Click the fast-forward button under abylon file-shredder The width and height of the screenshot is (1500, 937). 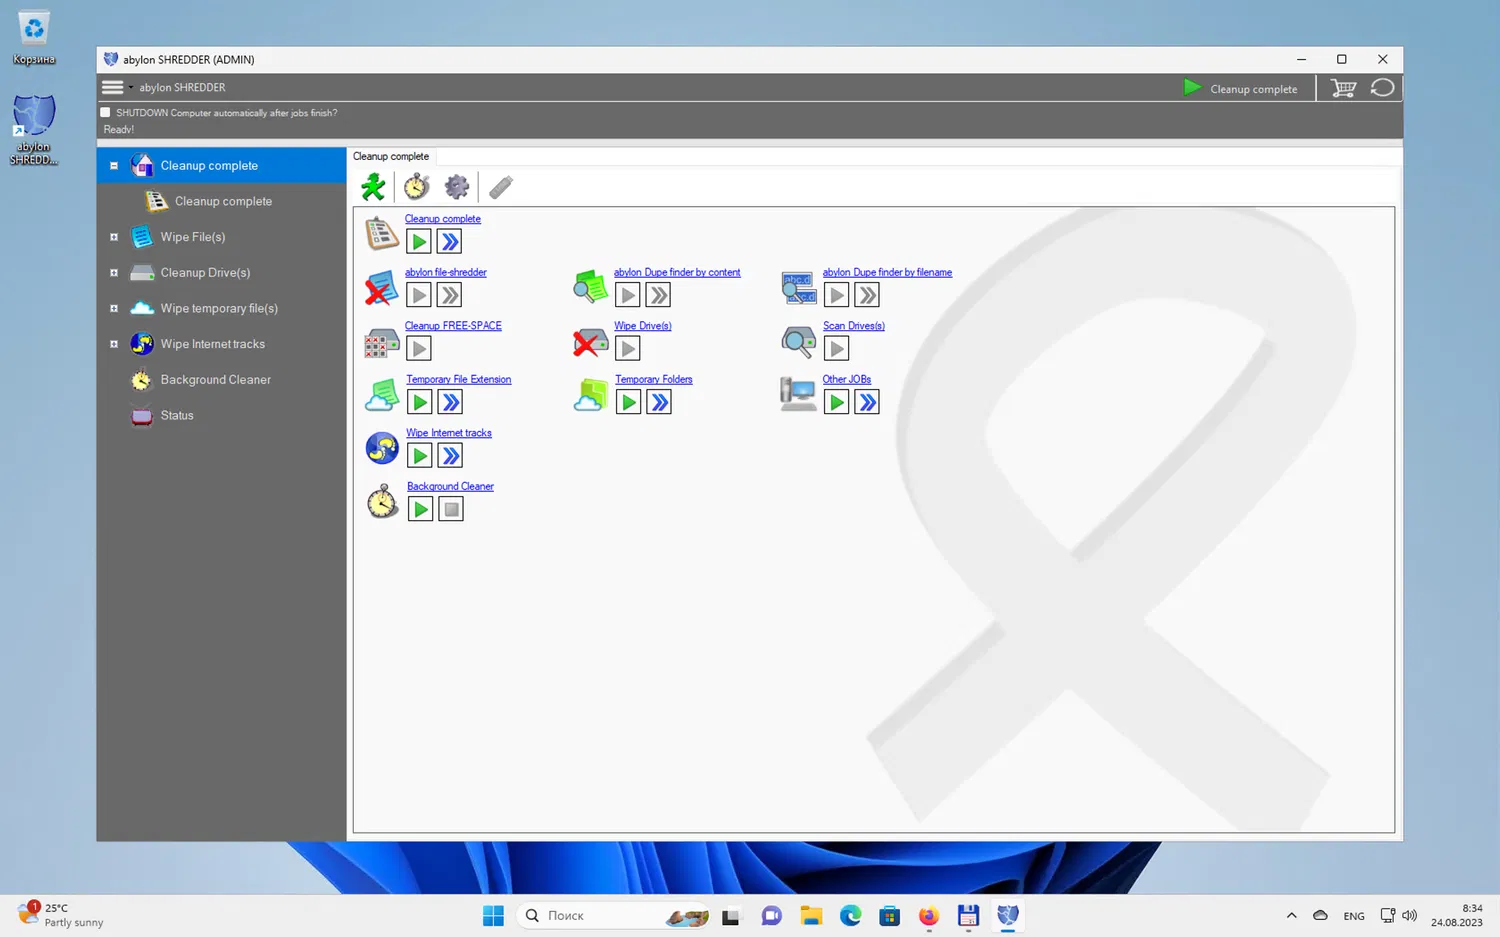(450, 295)
